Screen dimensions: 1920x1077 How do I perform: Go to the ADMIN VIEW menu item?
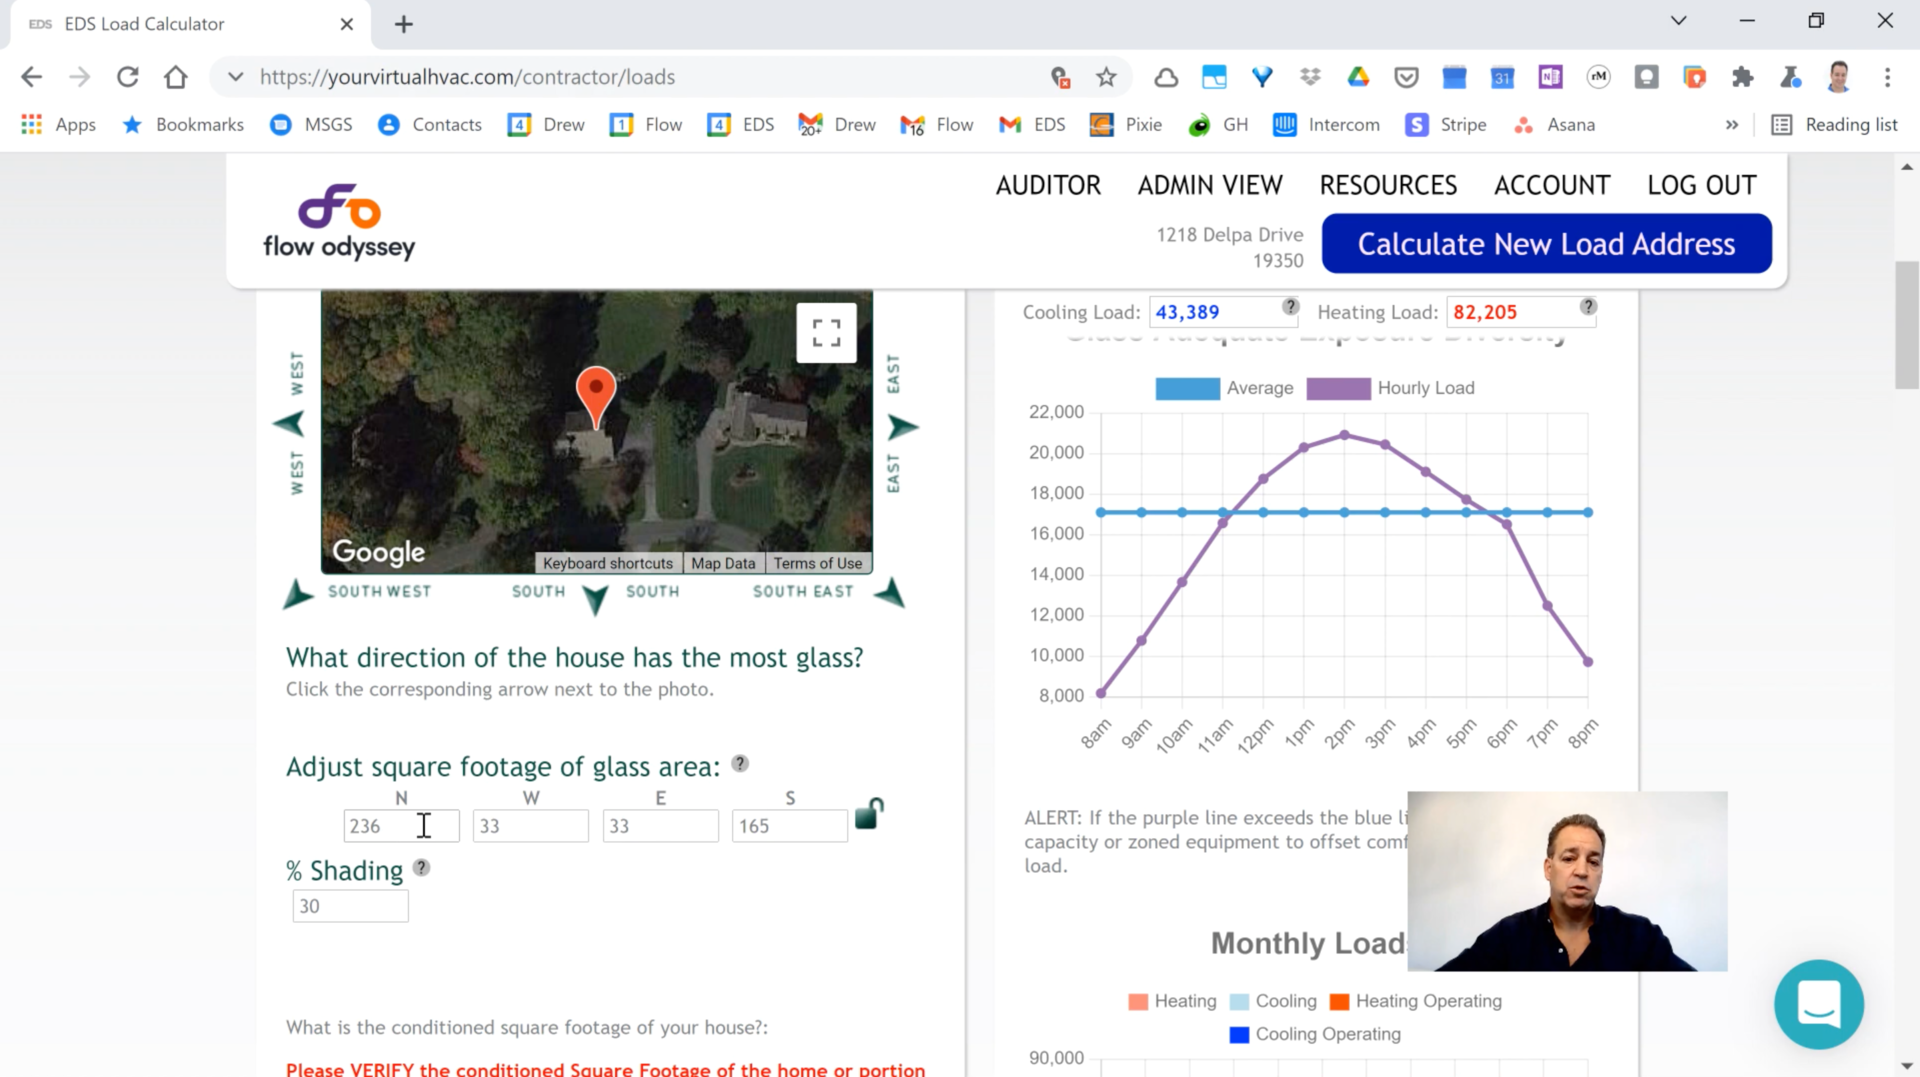tap(1210, 185)
